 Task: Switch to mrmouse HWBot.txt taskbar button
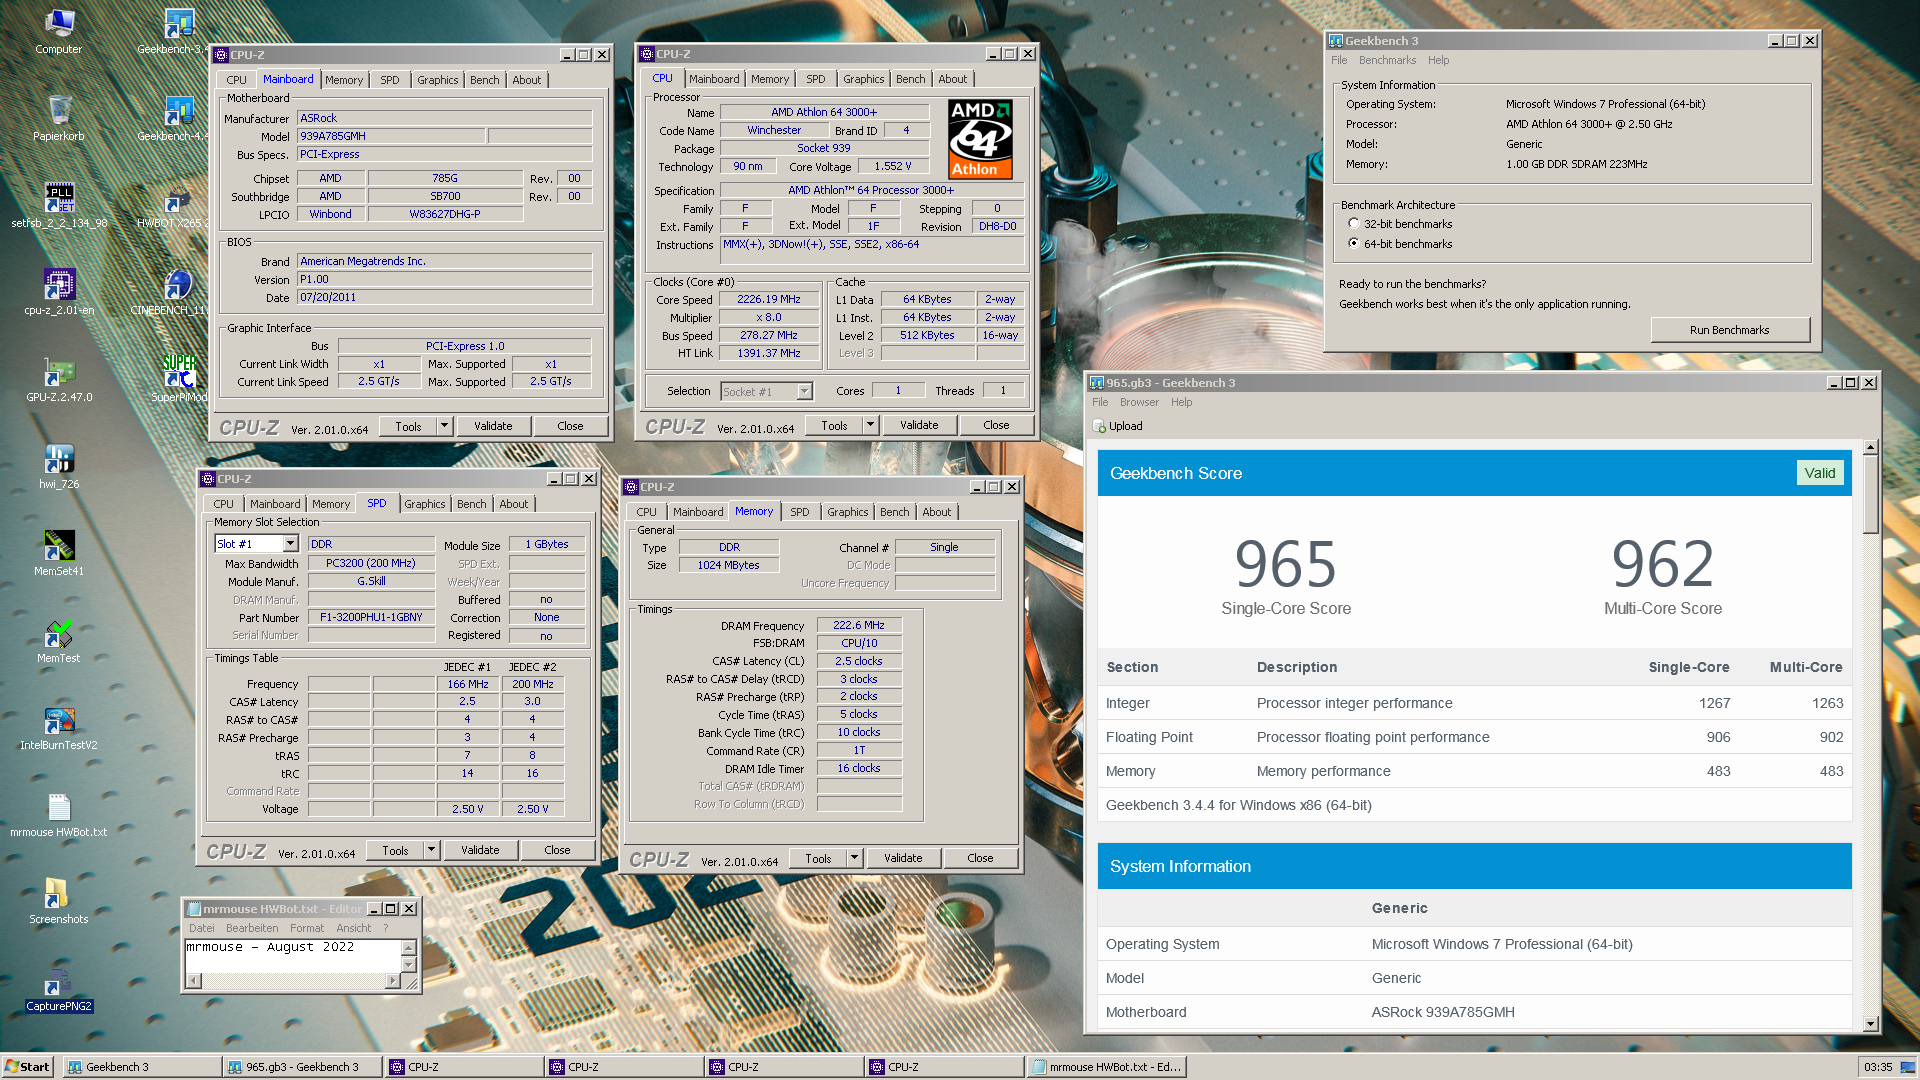(x=1107, y=1067)
